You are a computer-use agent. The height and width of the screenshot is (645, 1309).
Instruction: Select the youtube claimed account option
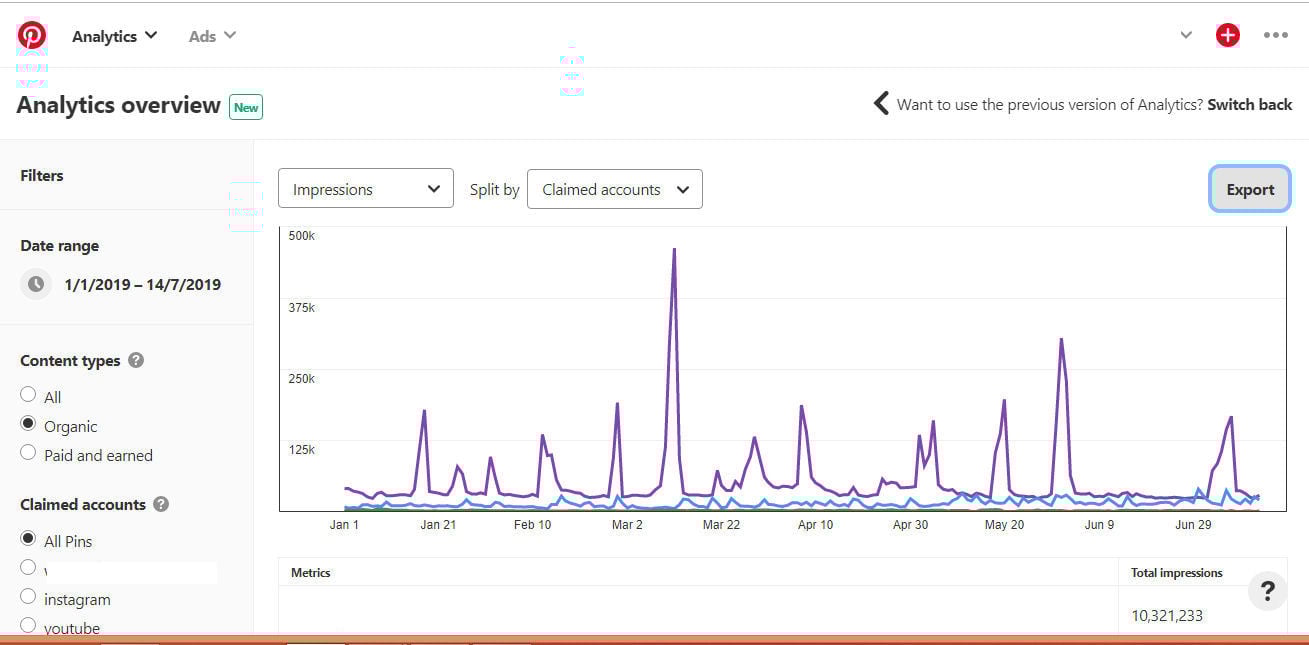click(x=28, y=626)
